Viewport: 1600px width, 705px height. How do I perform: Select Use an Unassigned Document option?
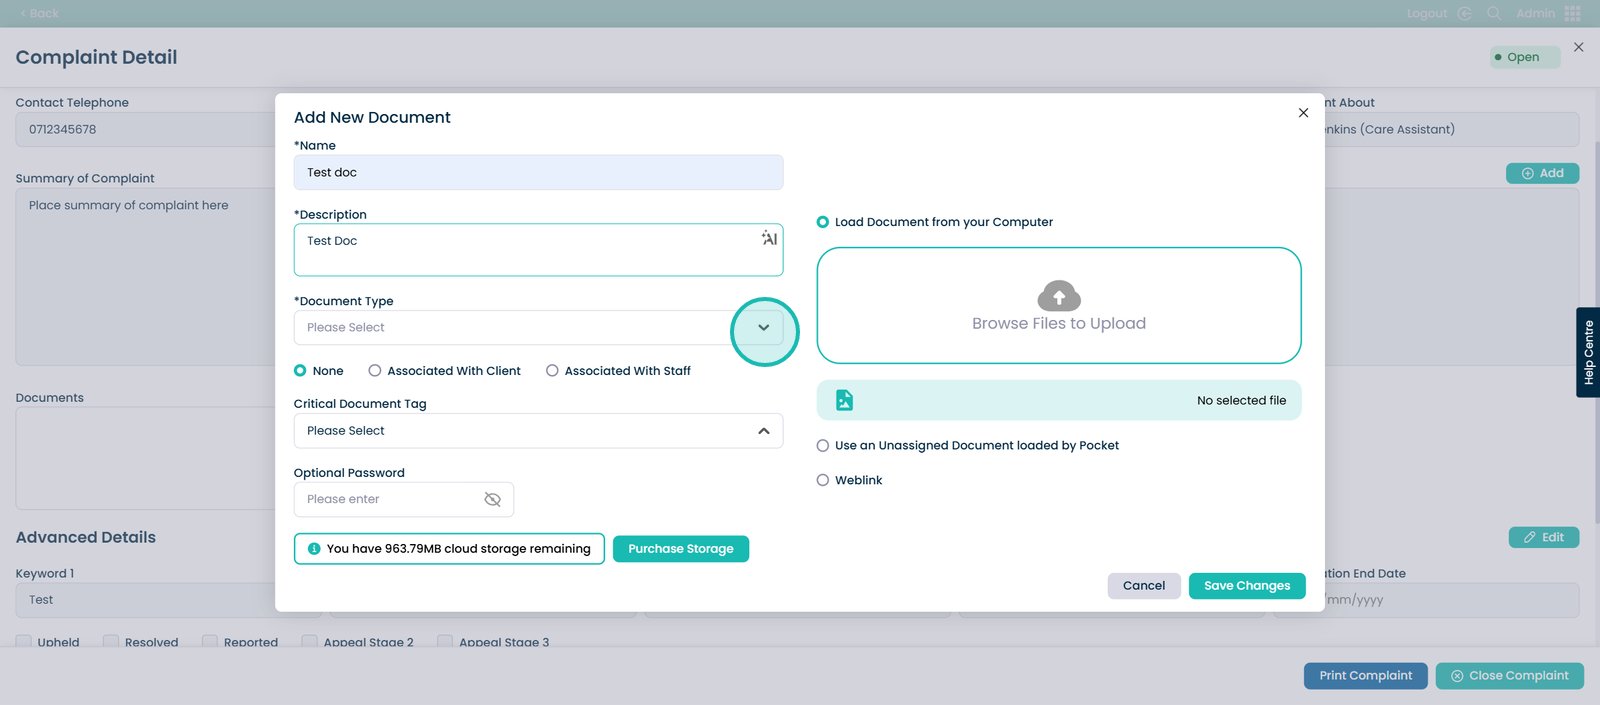pos(823,446)
